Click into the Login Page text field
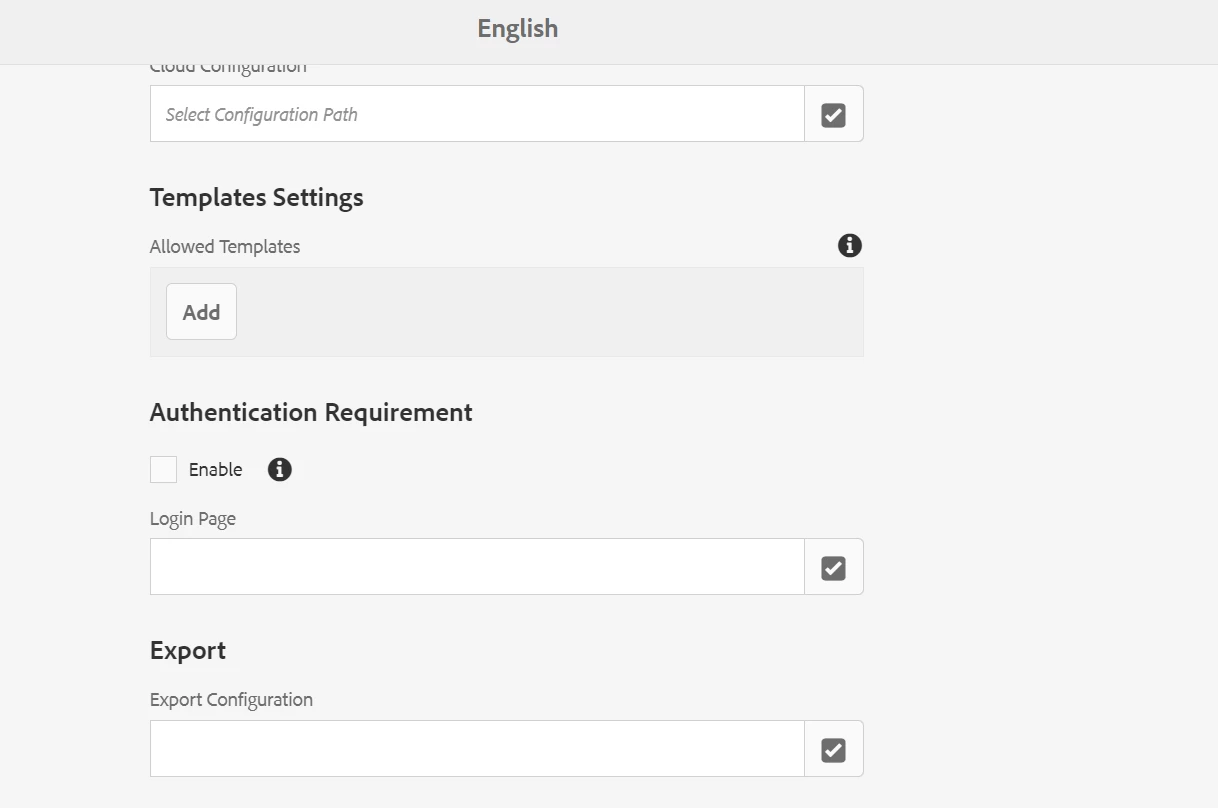The height and width of the screenshot is (808, 1218). [476, 567]
